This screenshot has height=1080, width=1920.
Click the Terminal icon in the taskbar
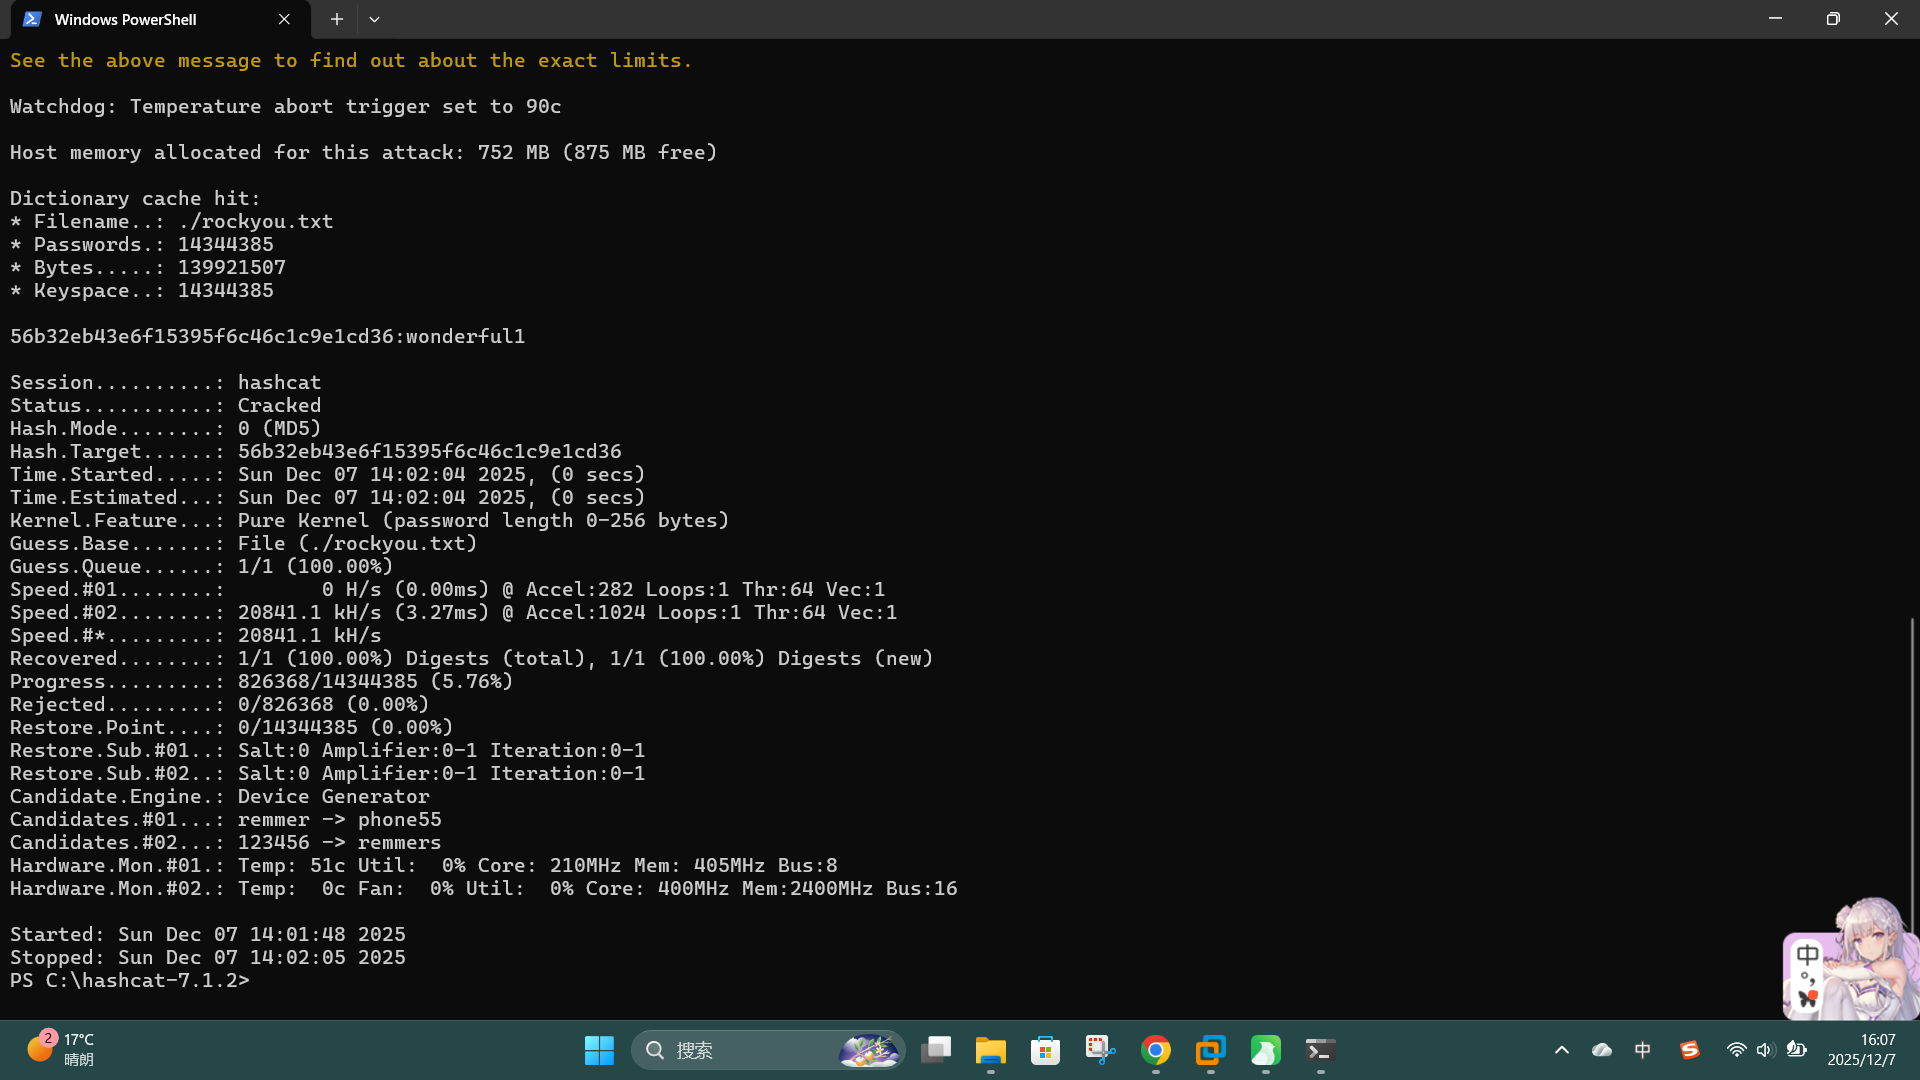[x=1320, y=1050]
